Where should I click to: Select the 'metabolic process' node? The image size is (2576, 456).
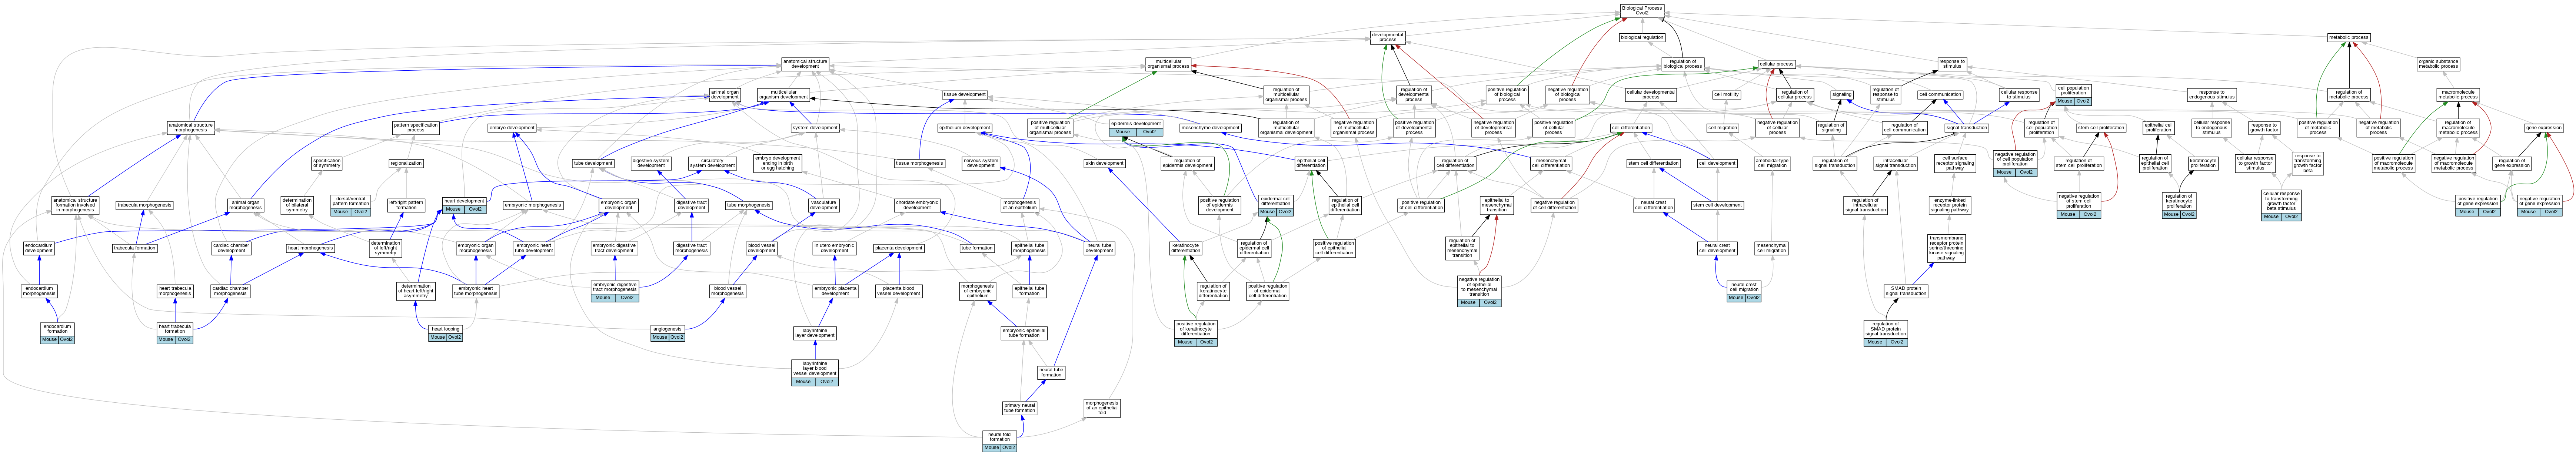pyautogui.click(x=2348, y=38)
